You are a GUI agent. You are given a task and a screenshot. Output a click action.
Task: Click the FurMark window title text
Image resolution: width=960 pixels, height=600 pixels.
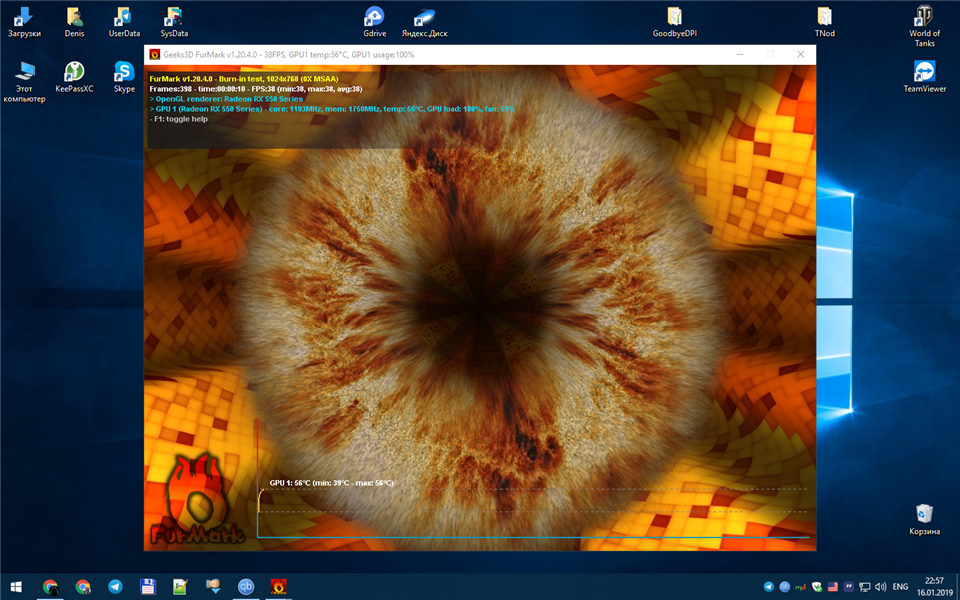coord(288,54)
